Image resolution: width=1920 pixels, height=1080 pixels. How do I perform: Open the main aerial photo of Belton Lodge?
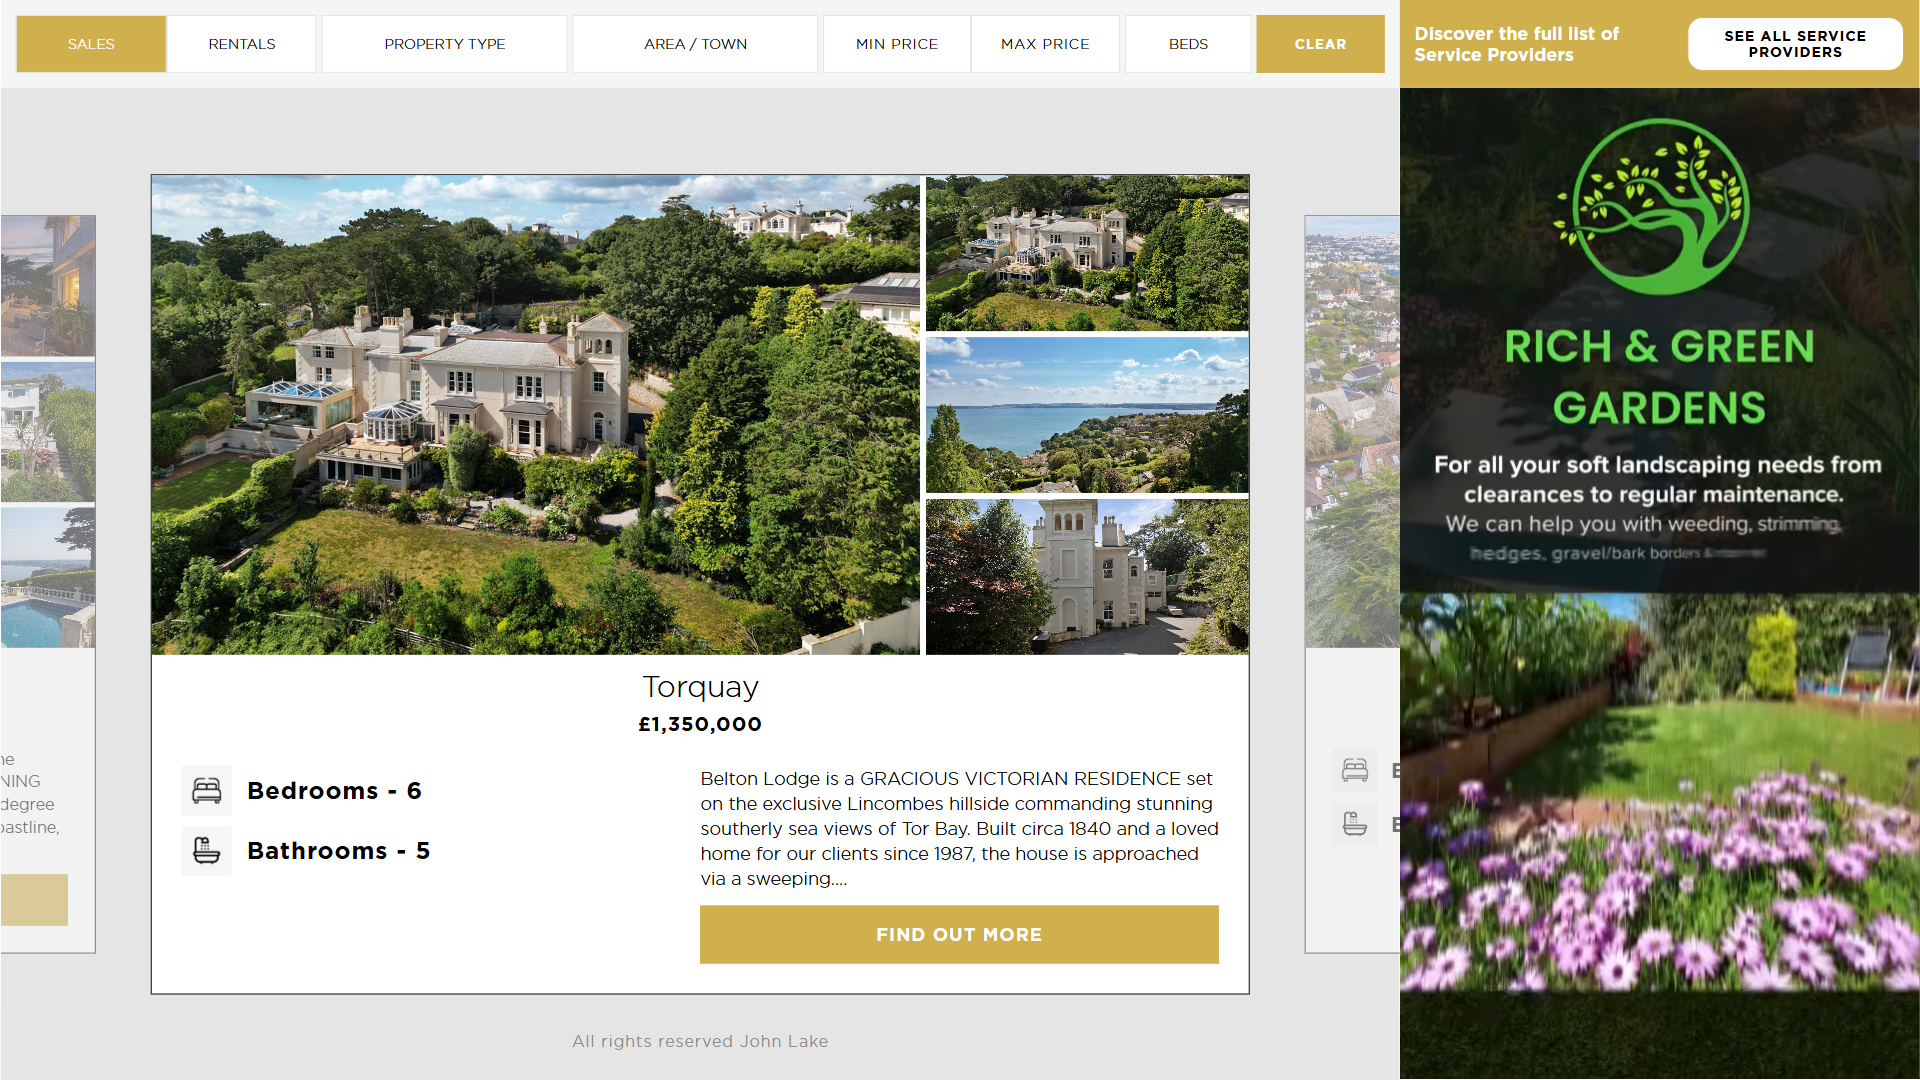pos(536,415)
